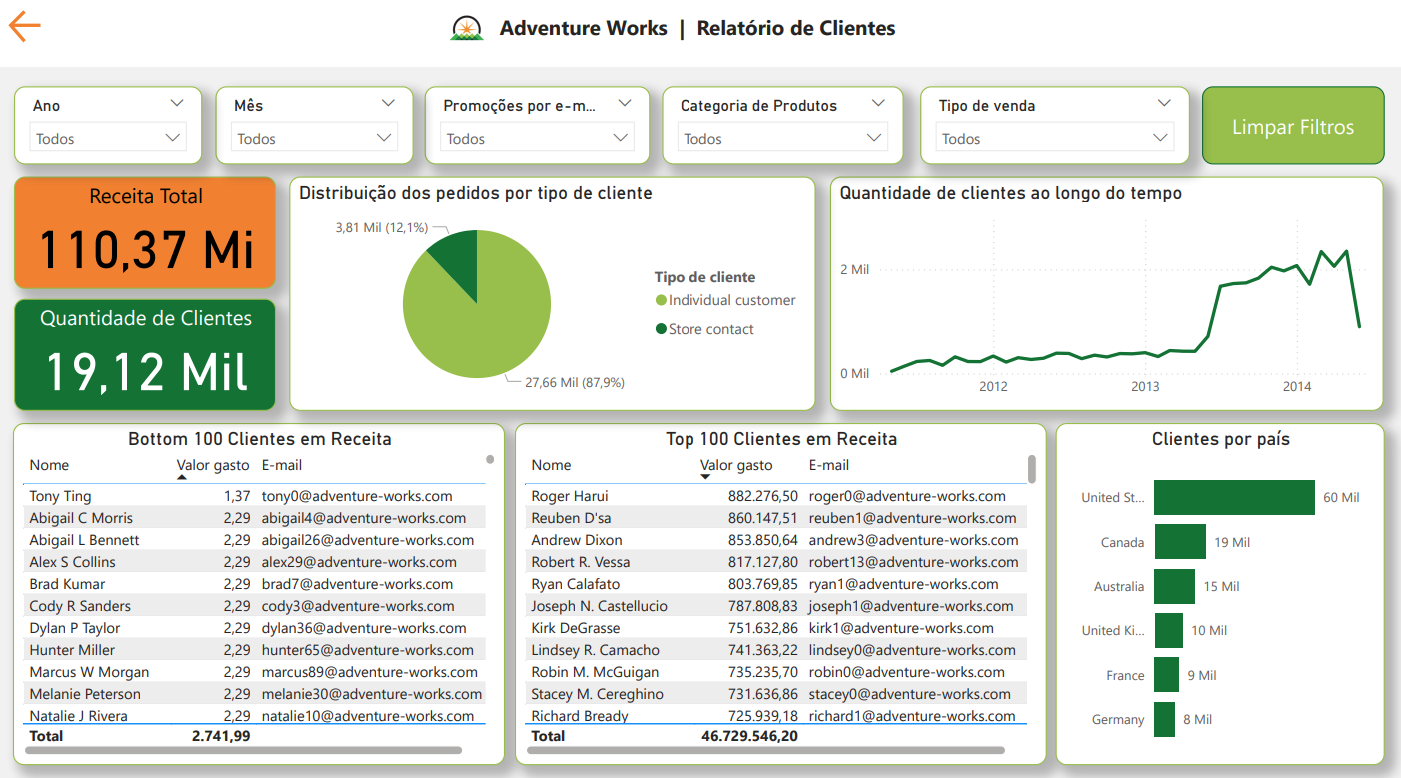Click the 2013 axis label on line chart
The image size is (1401, 778).
click(x=1145, y=386)
